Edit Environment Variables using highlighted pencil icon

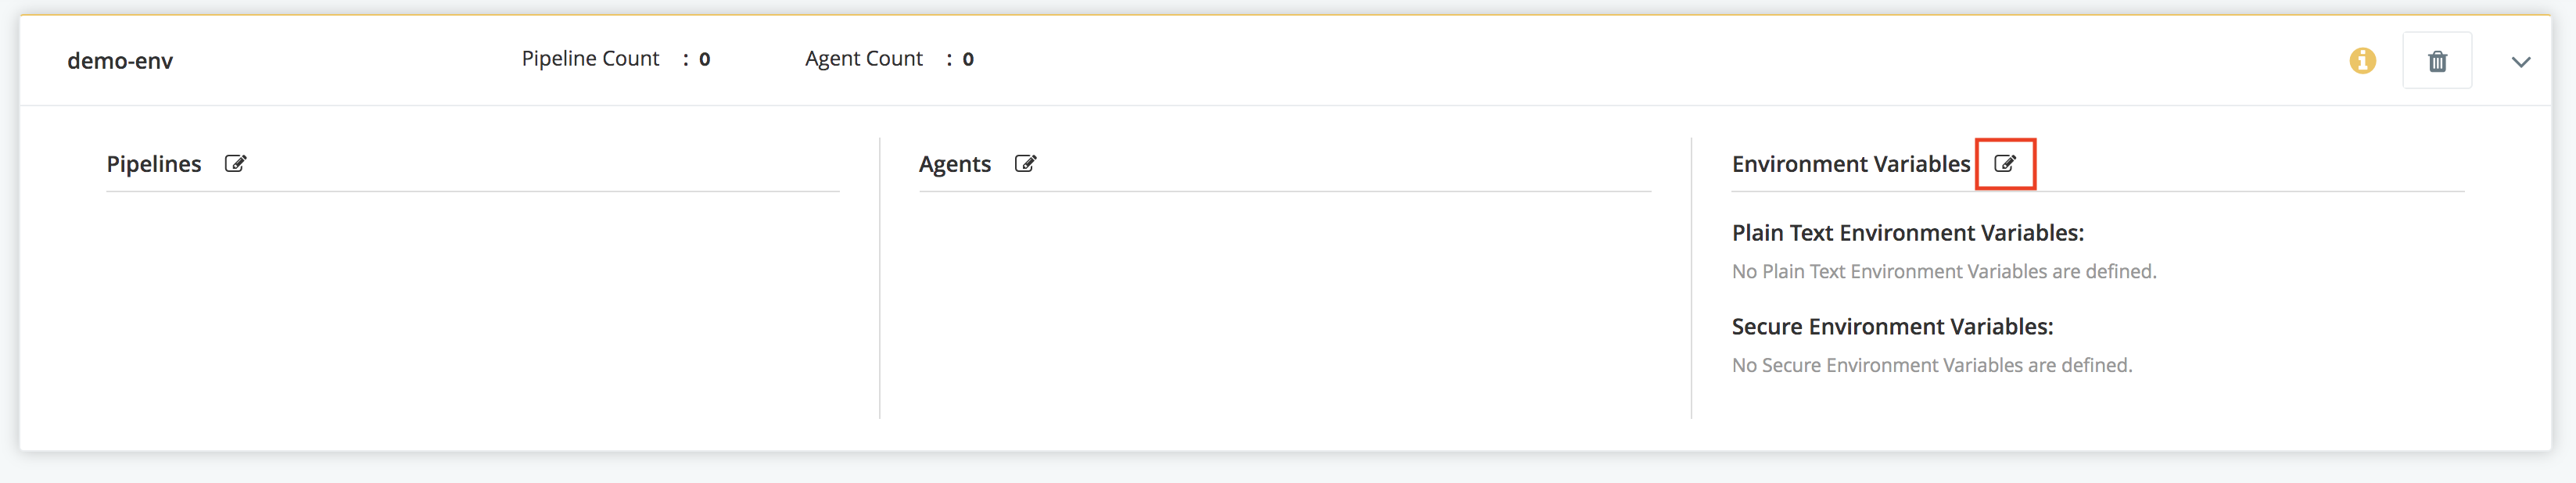2005,164
